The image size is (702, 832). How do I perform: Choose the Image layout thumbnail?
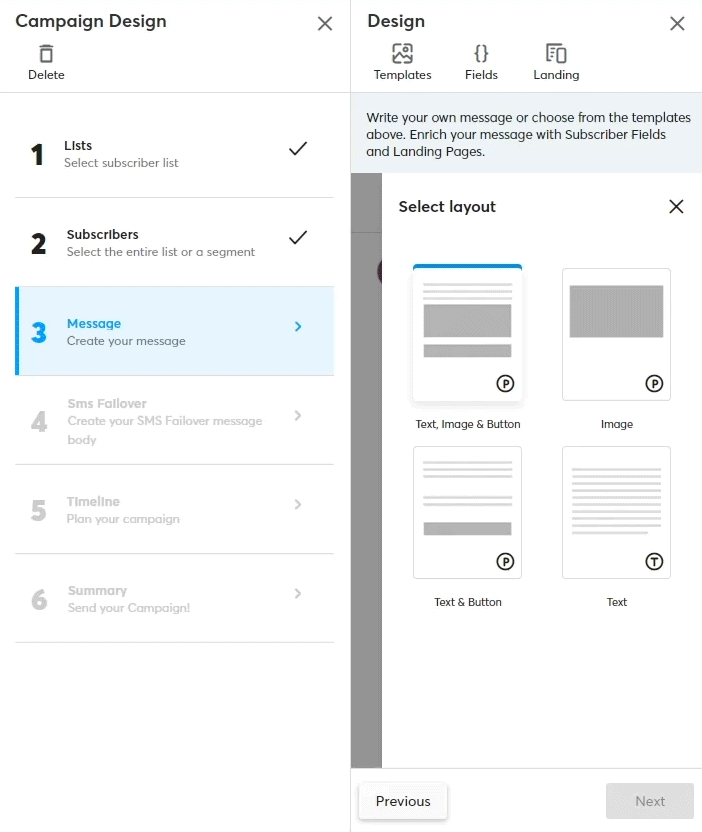point(616,334)
